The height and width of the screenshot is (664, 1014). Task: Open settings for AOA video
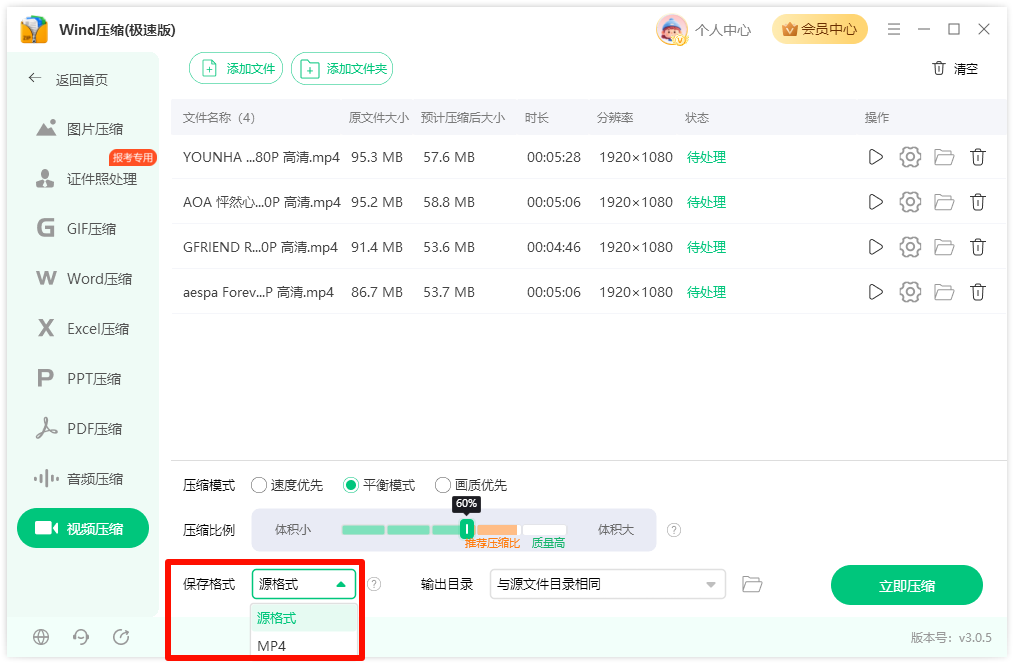tap(910, 202)
